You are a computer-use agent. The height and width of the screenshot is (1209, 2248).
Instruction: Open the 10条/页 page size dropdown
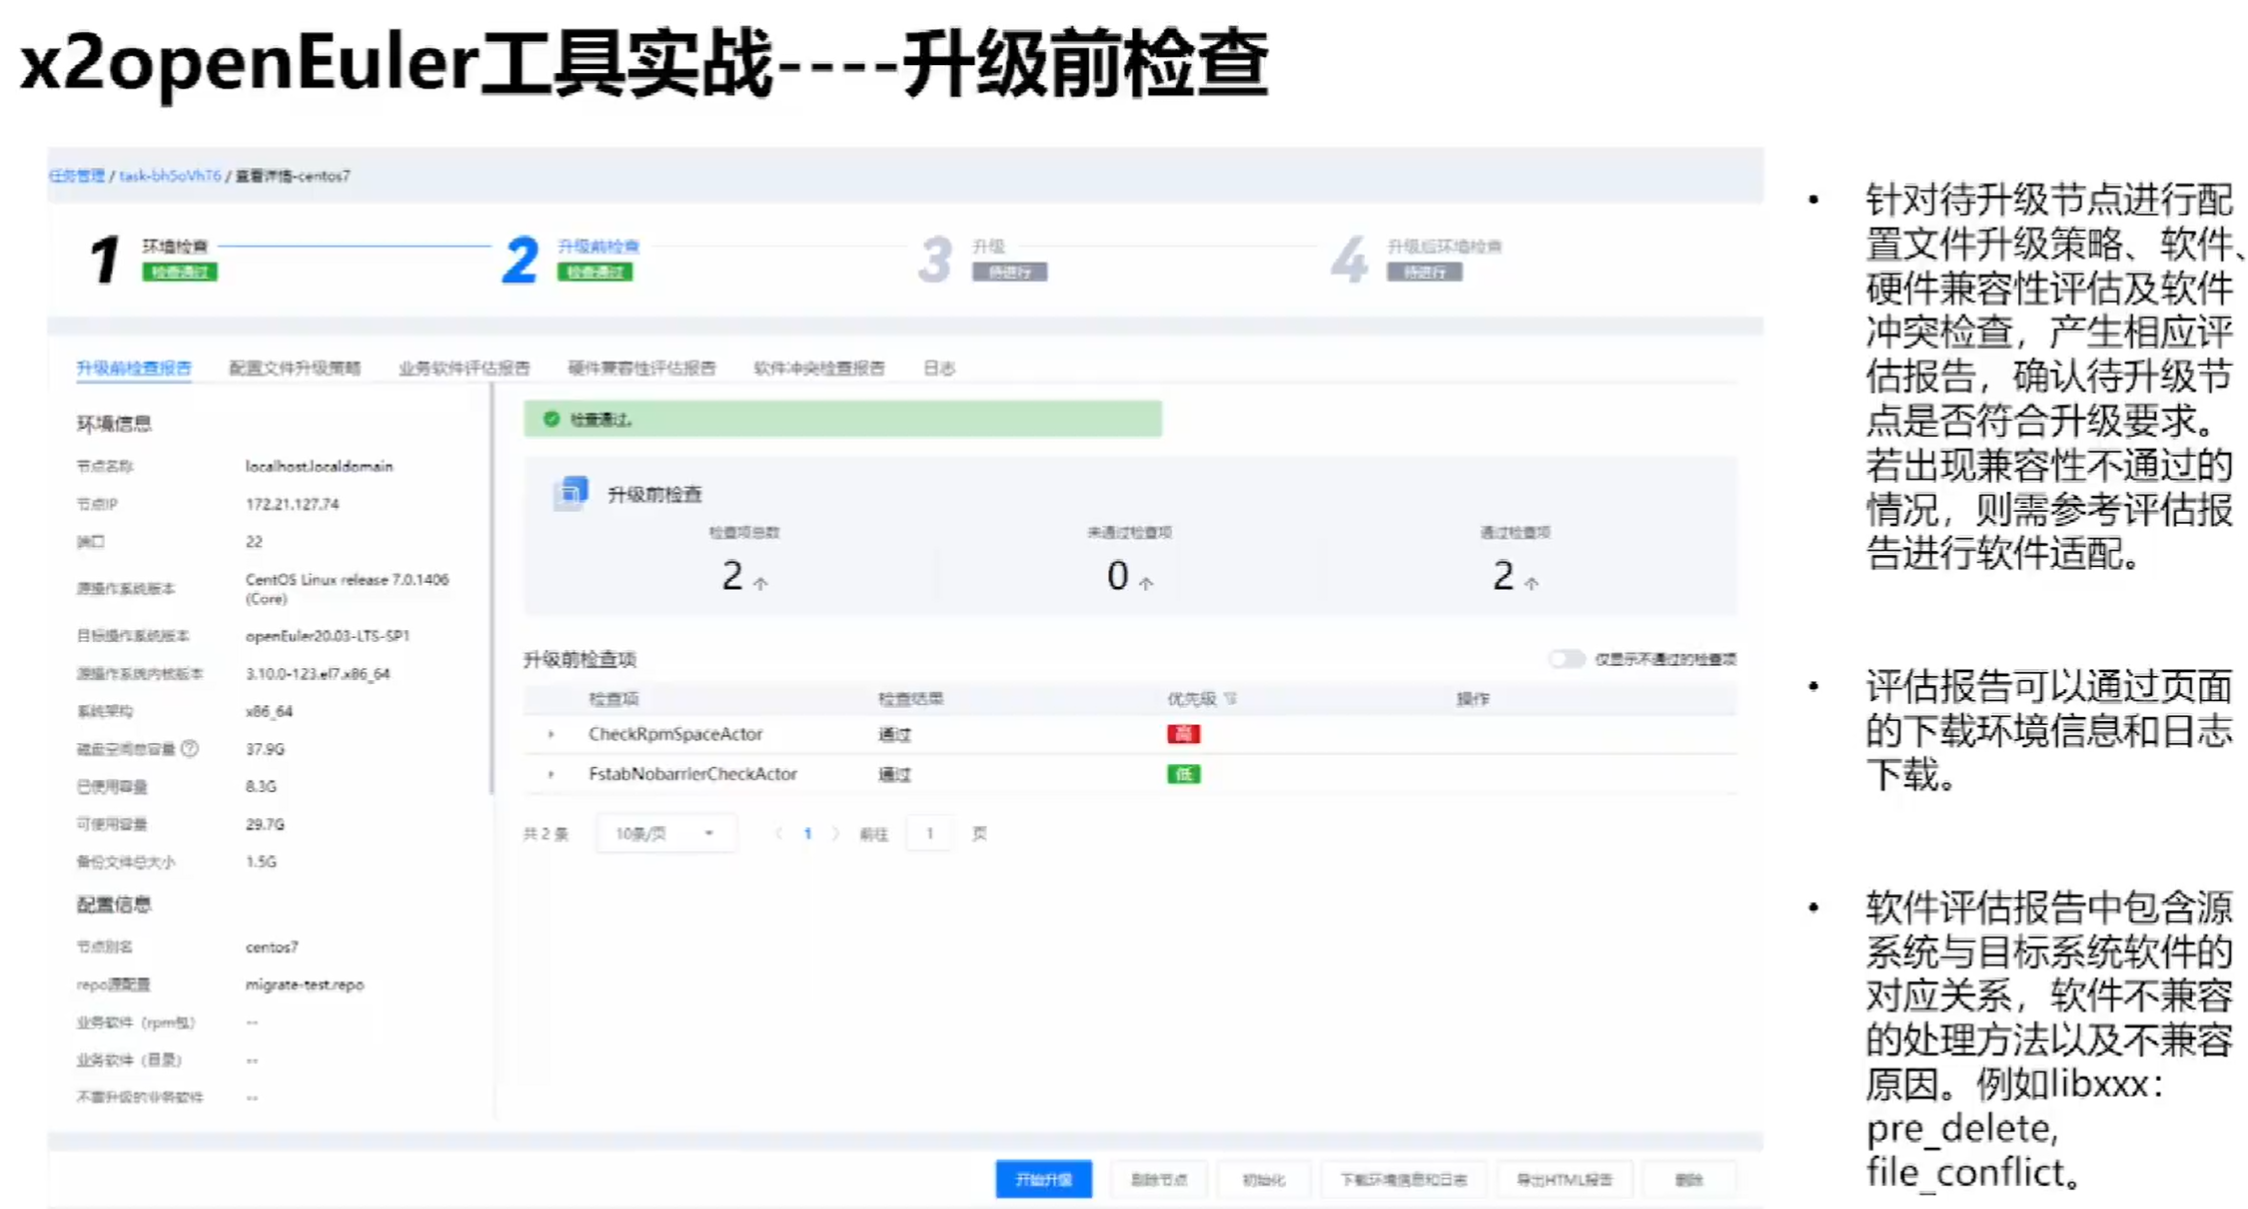tap(666, 833)
